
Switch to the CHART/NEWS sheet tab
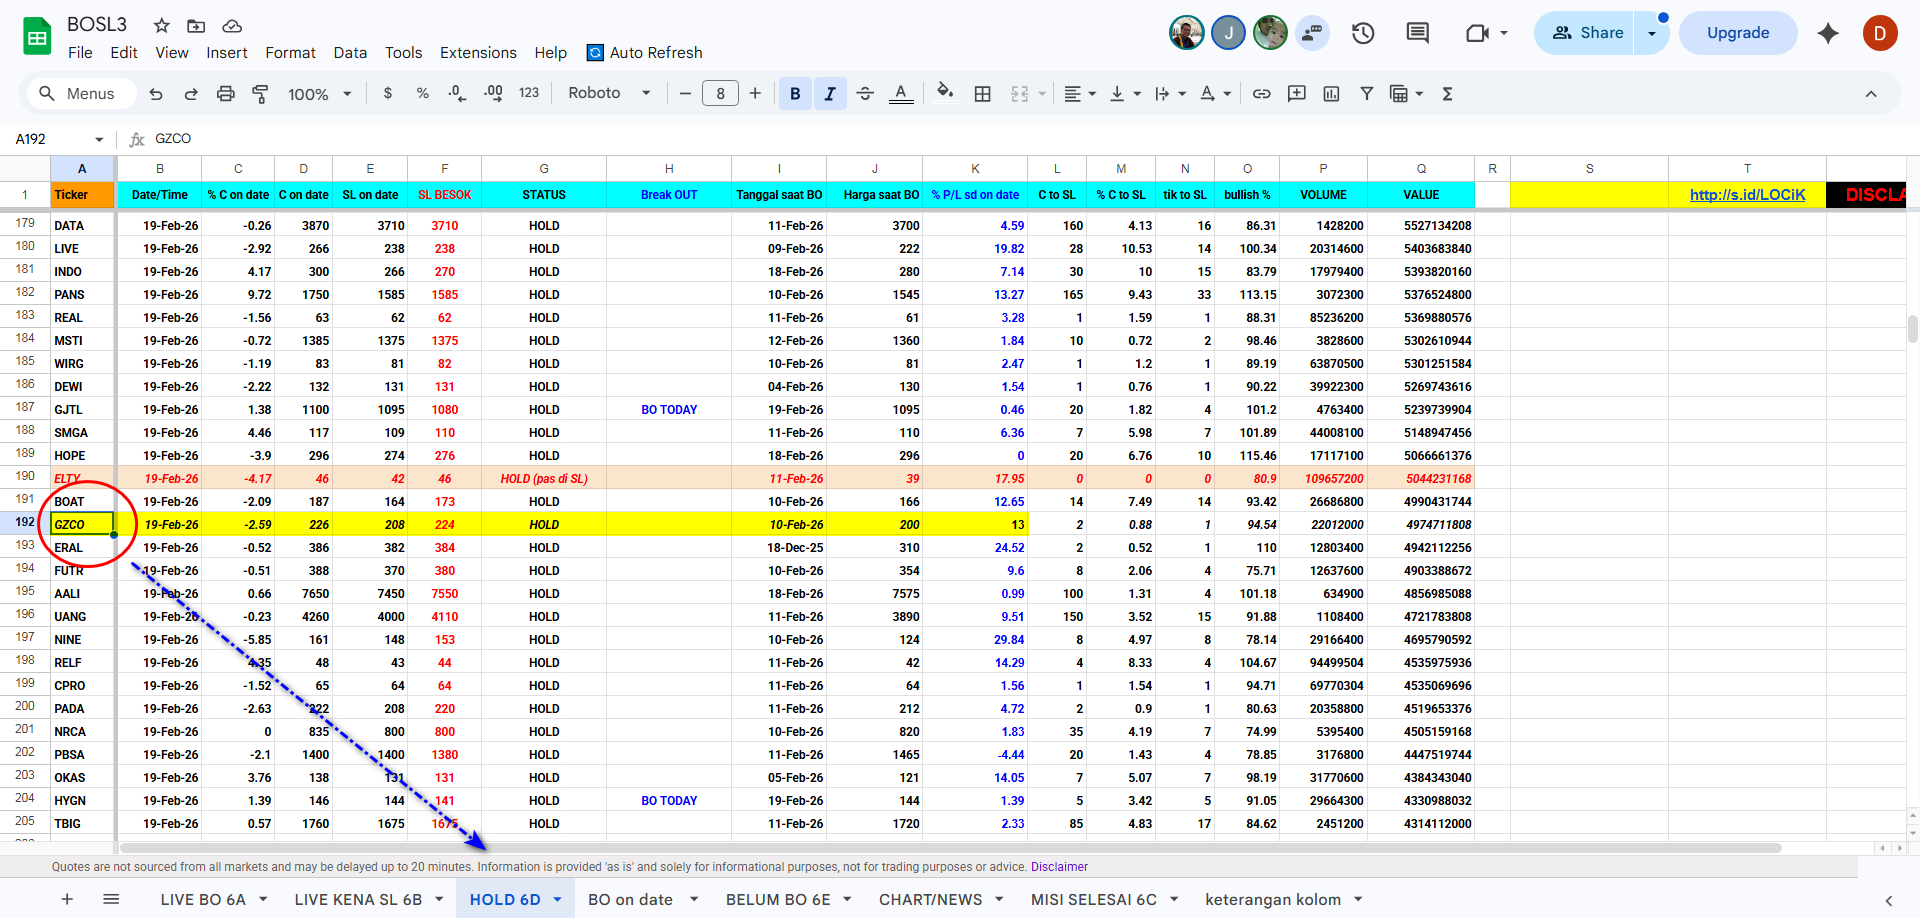click(x=930, y=900)
